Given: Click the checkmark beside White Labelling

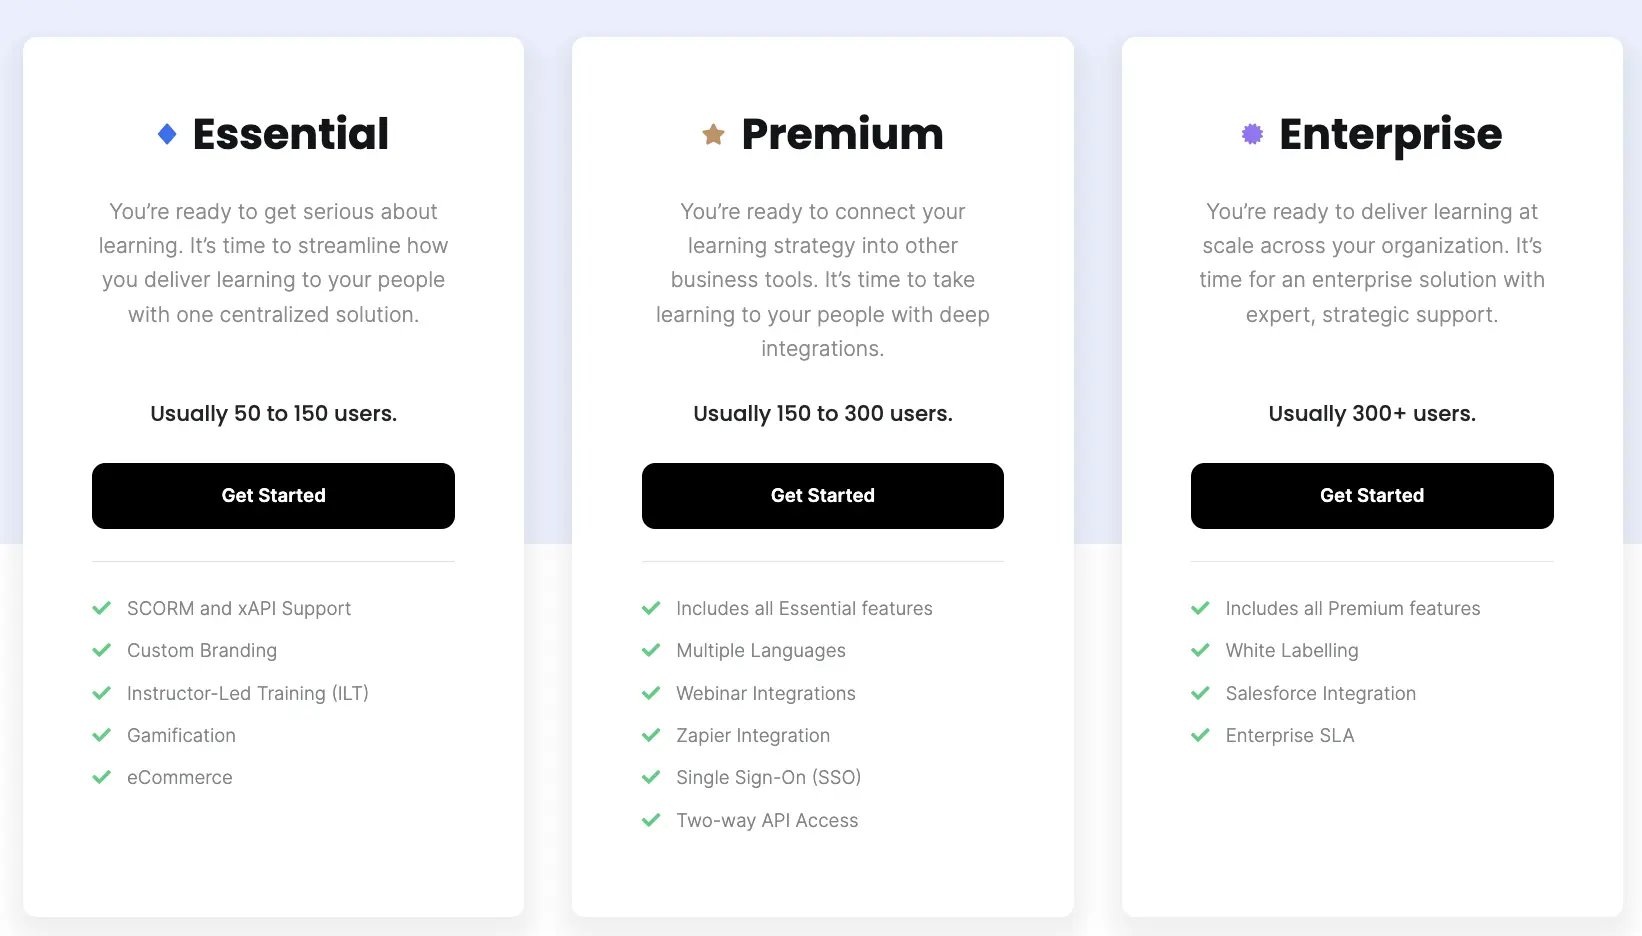Looking at the screenshot, I should point(1200,650).
